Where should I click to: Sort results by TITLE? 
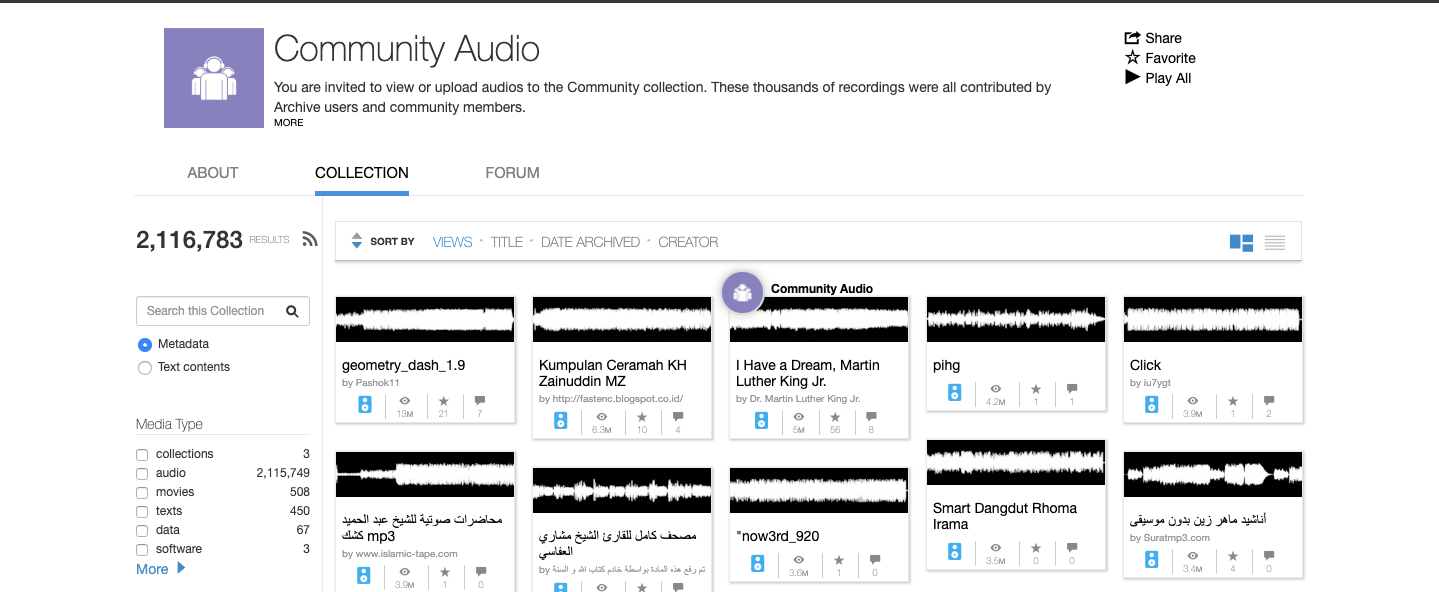point(507,242)
